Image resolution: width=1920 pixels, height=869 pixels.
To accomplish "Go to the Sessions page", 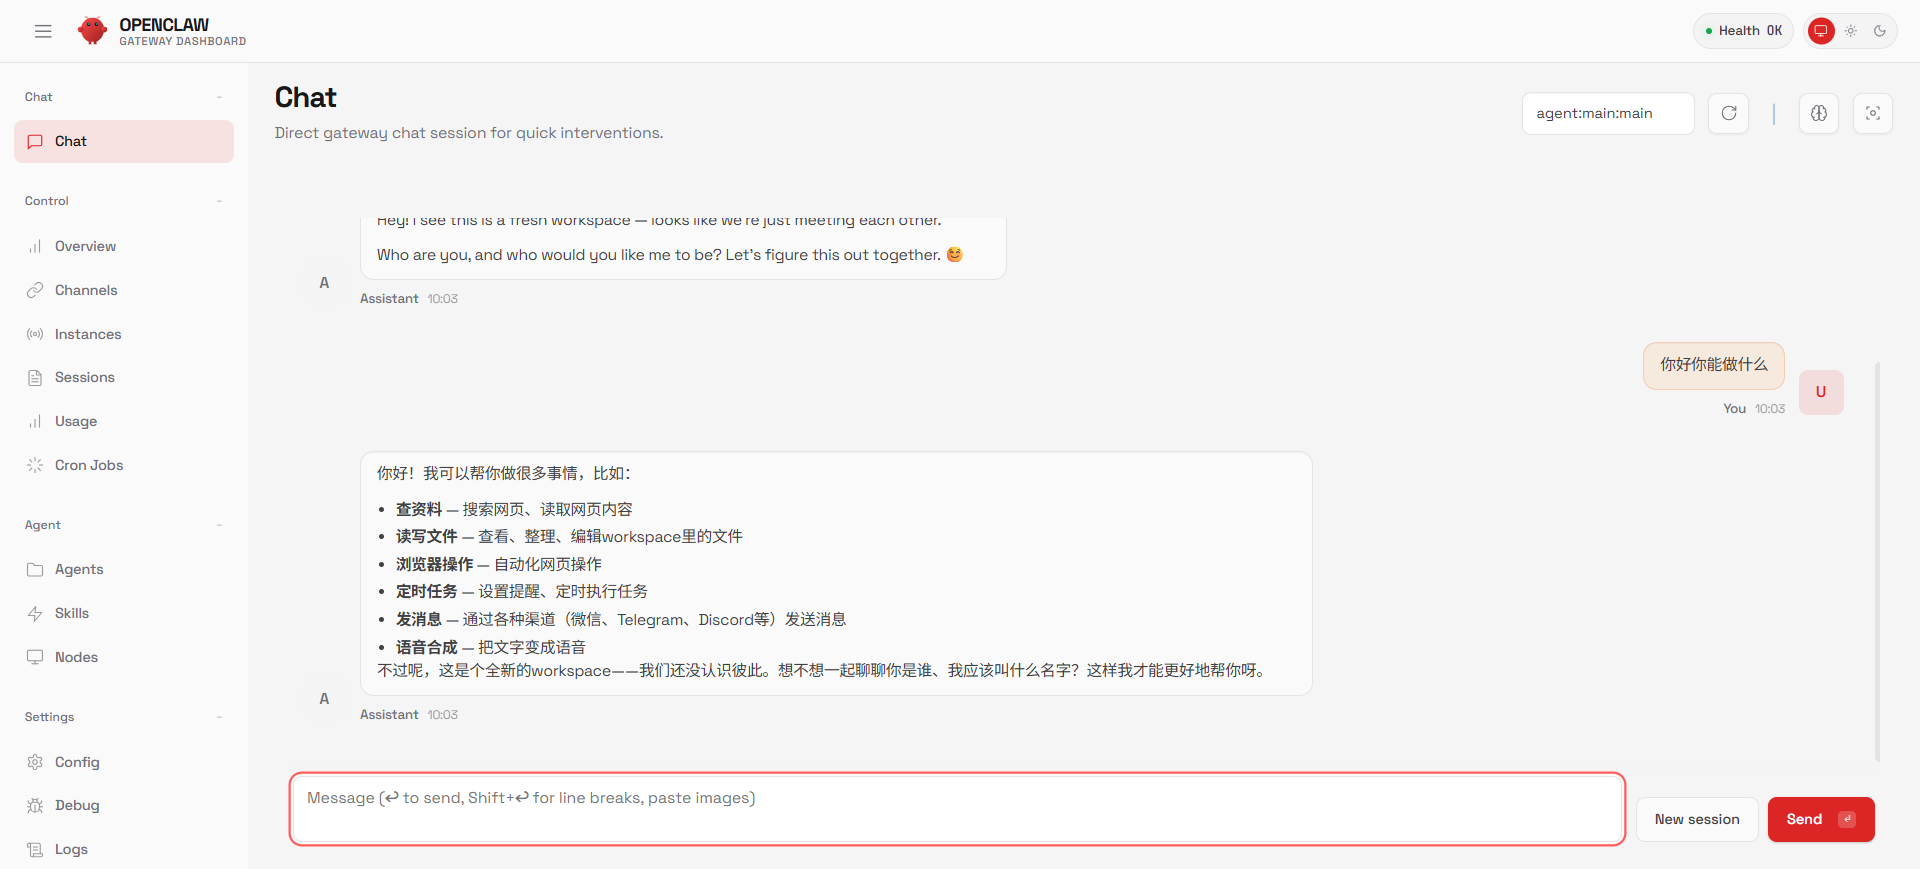I will point(84,377).
